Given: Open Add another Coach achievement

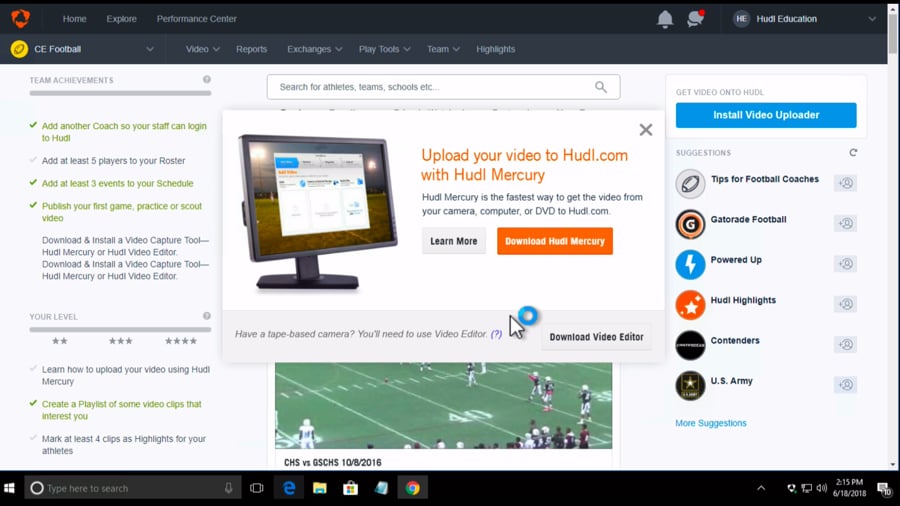Looking at the screenshot, I should (124, 132).
